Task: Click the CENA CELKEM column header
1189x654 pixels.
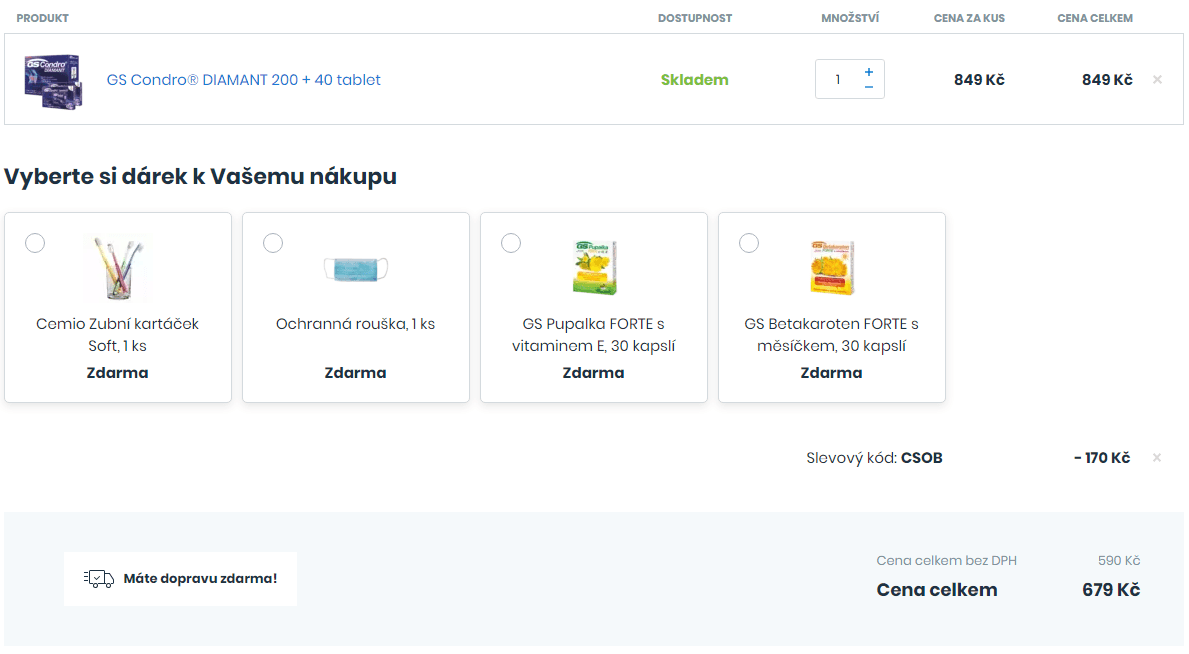Action: 1095,18
